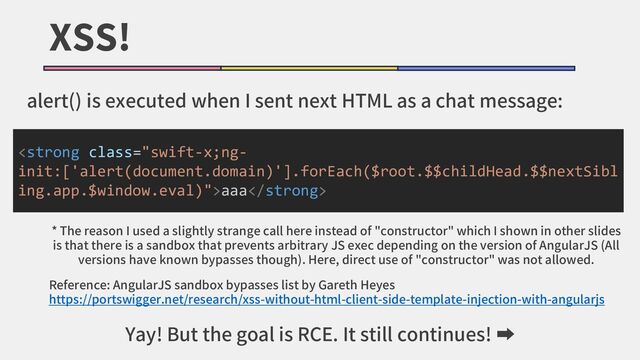The image size is (640, 360).
Task: Open the portswigger.net research link
Action: tap(327, 300)
